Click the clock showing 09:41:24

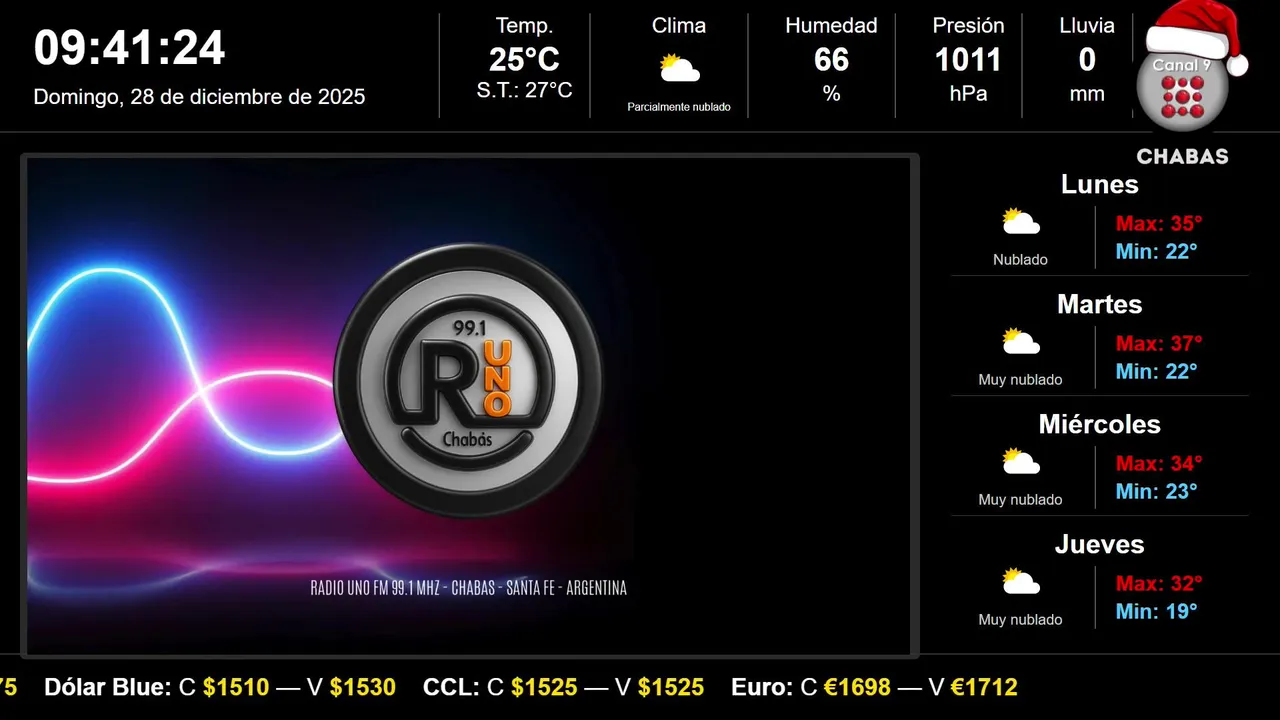pyautogui.click(x=130, y=48)
